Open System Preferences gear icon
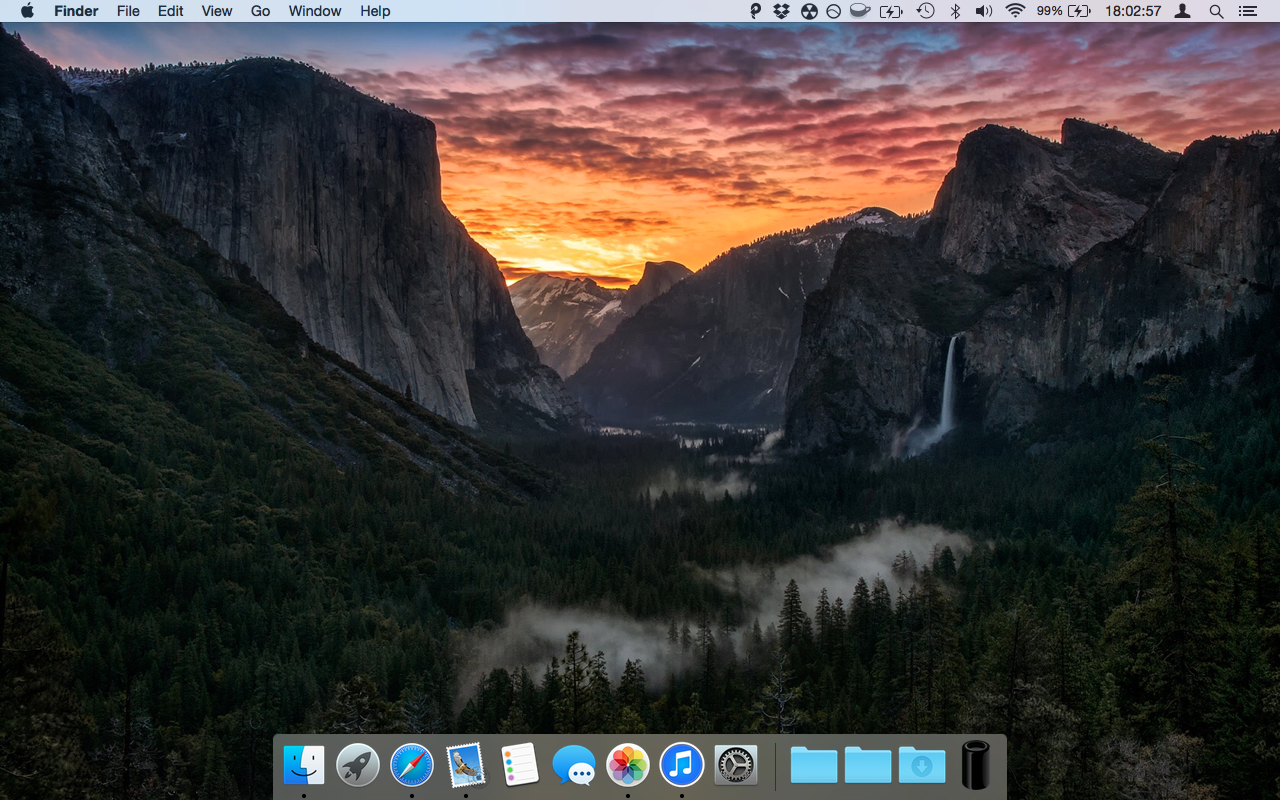The image size is (1280, 800). pos(736,765)
